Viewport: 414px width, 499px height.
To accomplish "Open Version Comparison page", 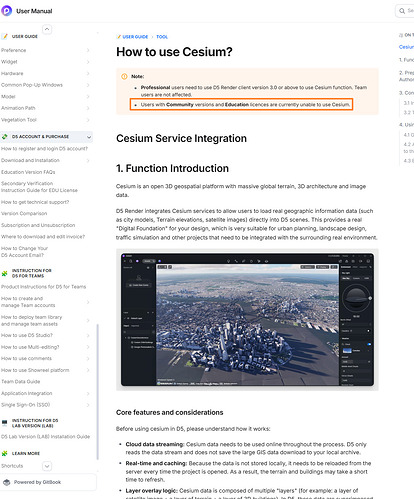I will coord(24,213).
